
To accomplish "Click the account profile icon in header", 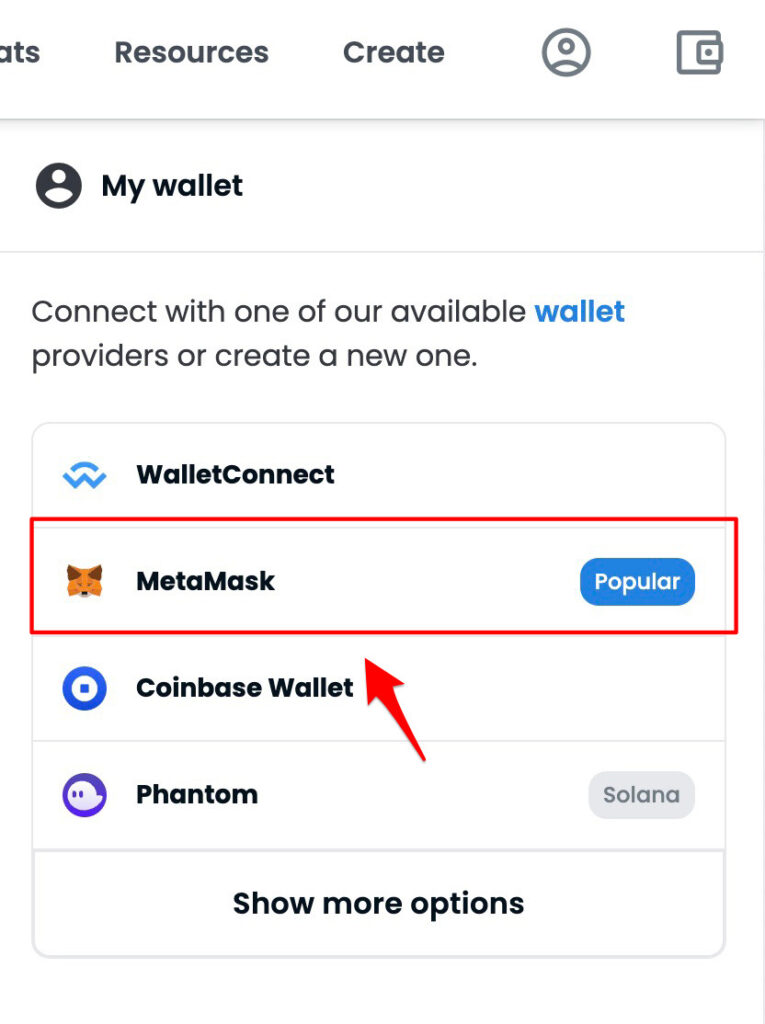I will pyautogui.click(x=566, y=52).
